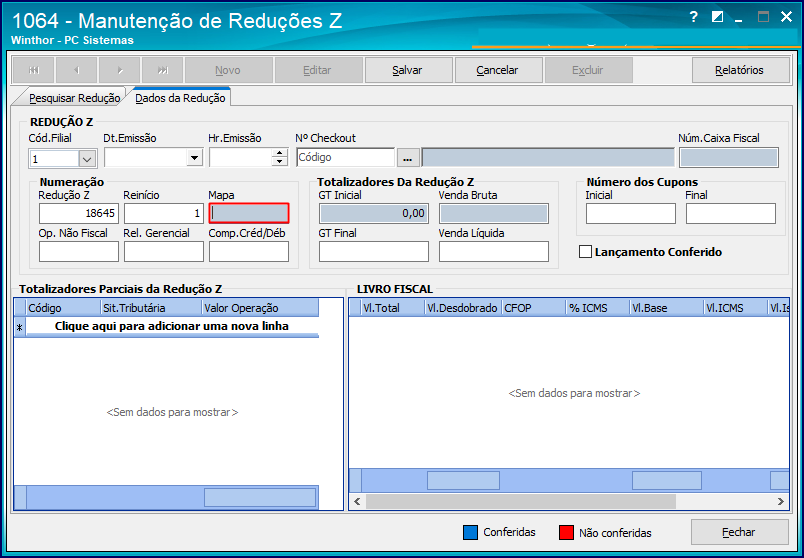
Task: Go to previous record arrow icon
Action: point(76,70)
